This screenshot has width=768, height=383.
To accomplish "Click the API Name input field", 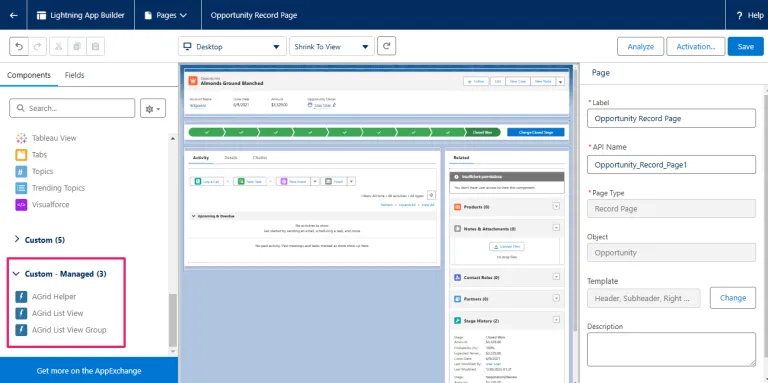I will click(x=672, y=165).
